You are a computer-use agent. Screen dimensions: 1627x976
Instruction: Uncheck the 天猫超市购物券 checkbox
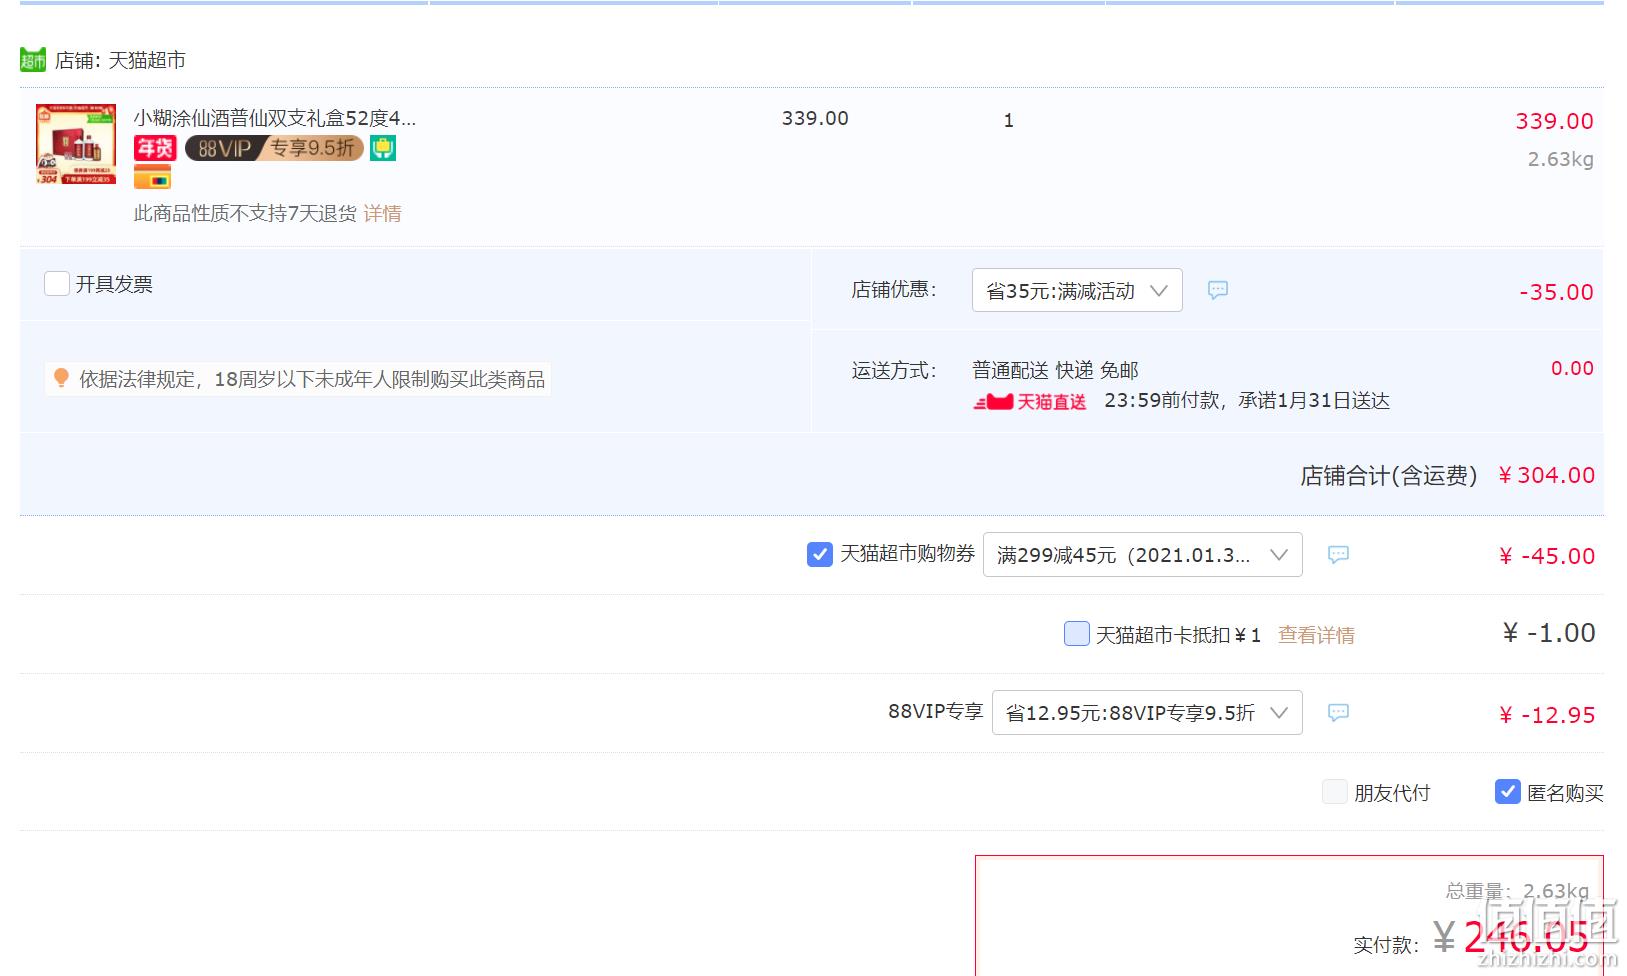(x=819, y=554)
